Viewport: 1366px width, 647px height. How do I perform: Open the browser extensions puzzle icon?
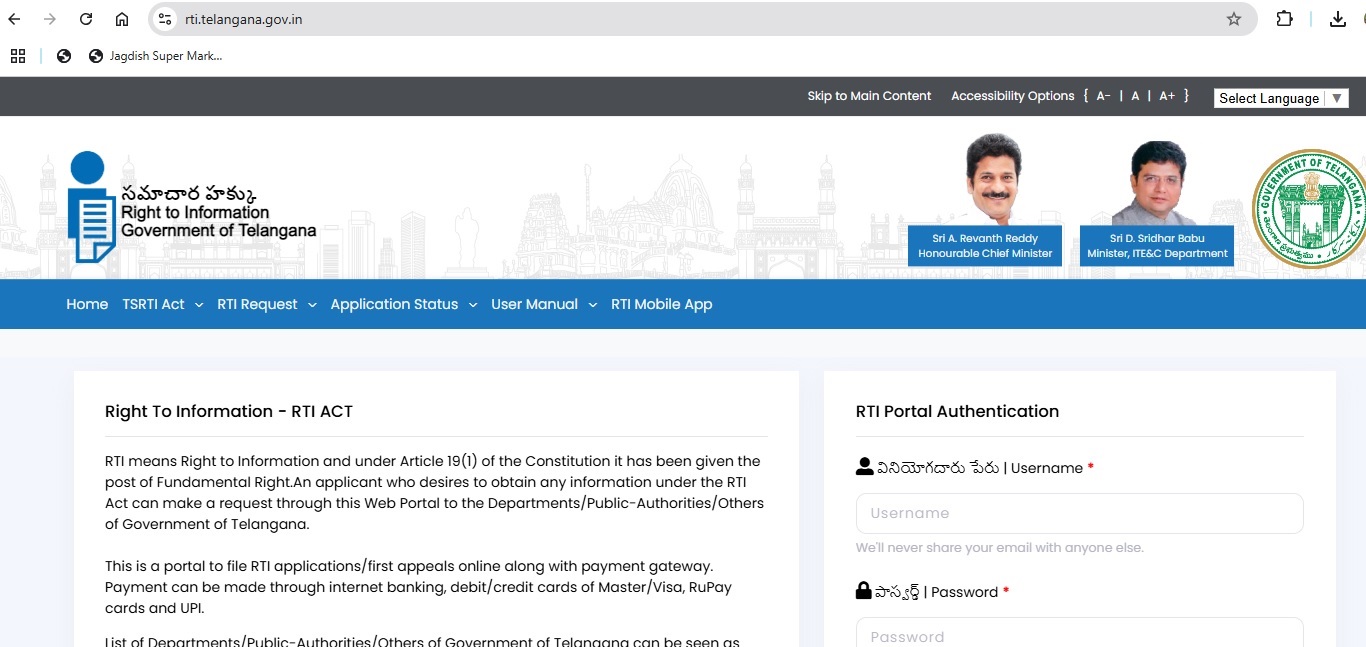[x=1285, y=19]
